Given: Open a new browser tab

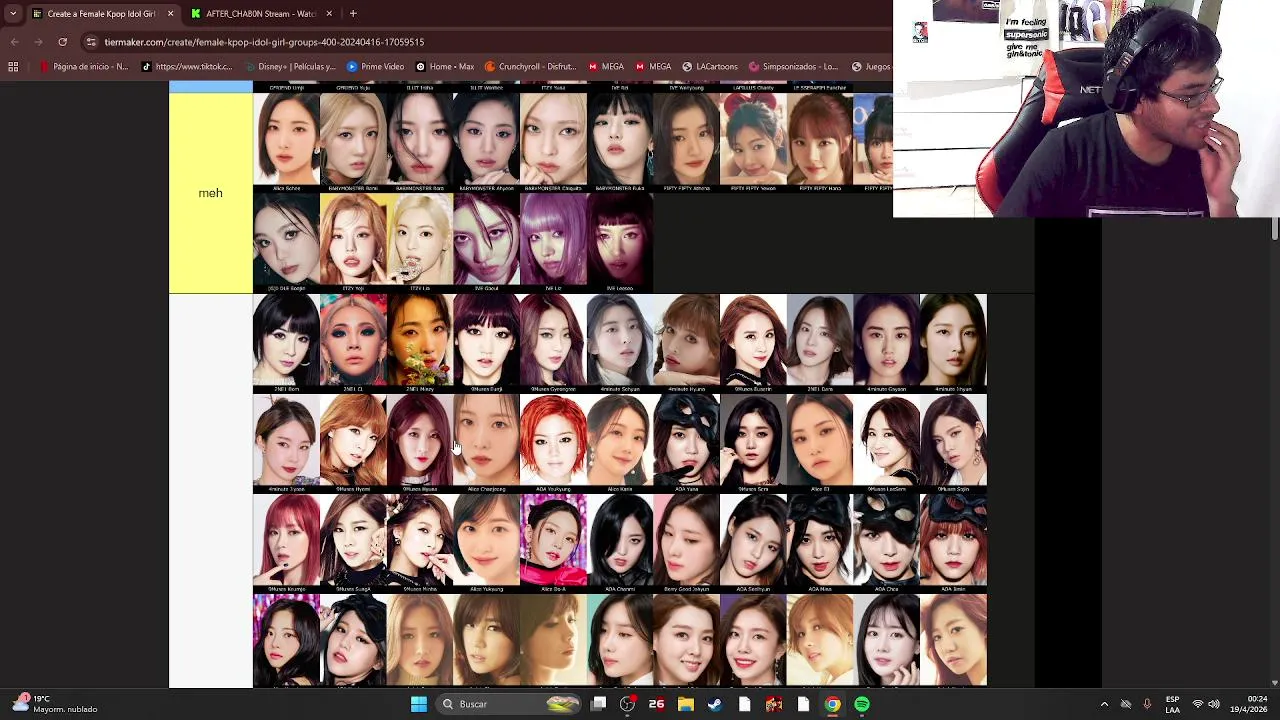Looking at the screenshot, I should [353, 14].
